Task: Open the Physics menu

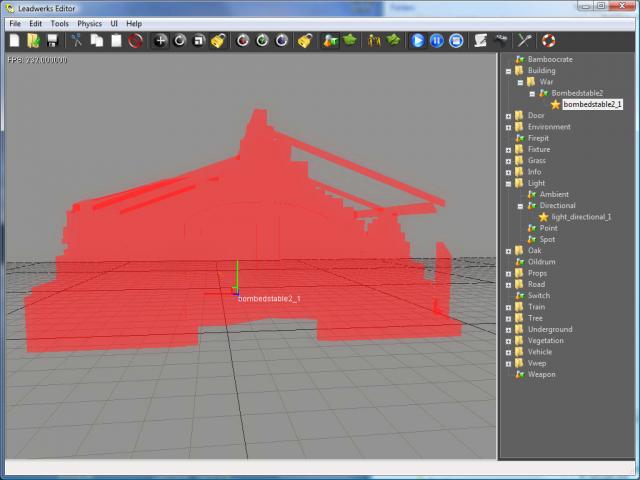Action: pyautogui.click(x=90, y=23)
